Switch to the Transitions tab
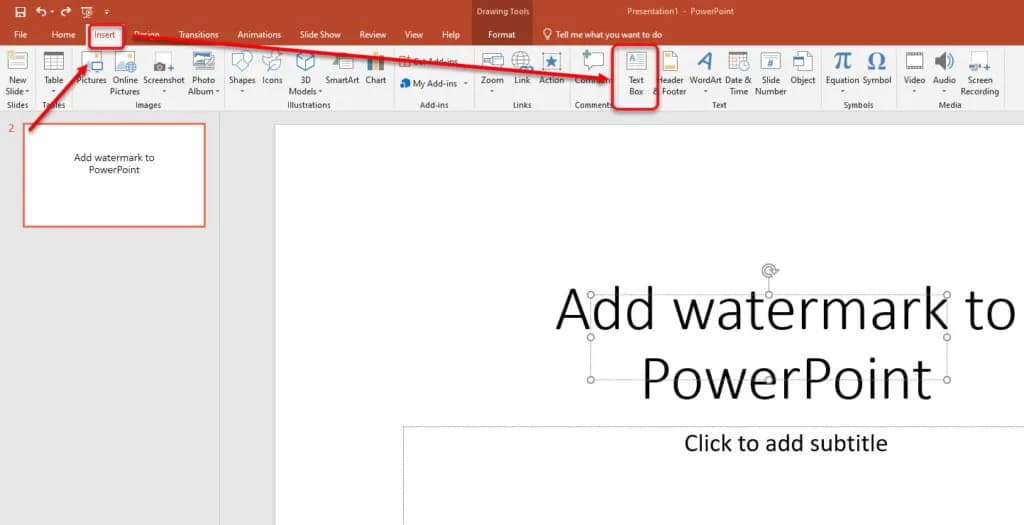Screen dimensions: 1024x525 click(198, 34)
